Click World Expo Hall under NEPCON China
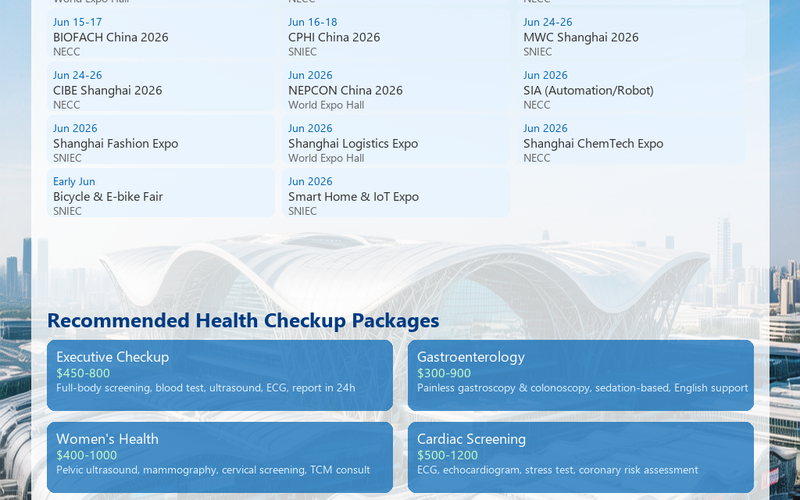800x500 pixels. [326, 105]
